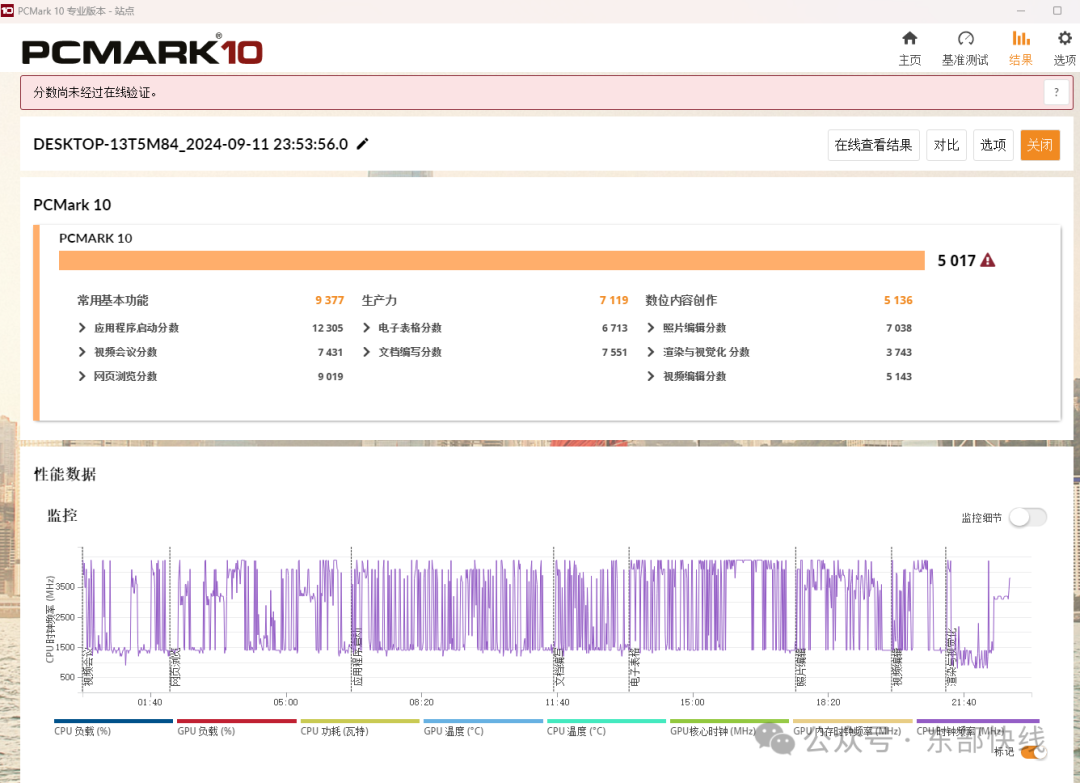Click the 7 431 video conferencing score
The height and width of the screenshot is (783, 1080).
click(x=330, y=352)
